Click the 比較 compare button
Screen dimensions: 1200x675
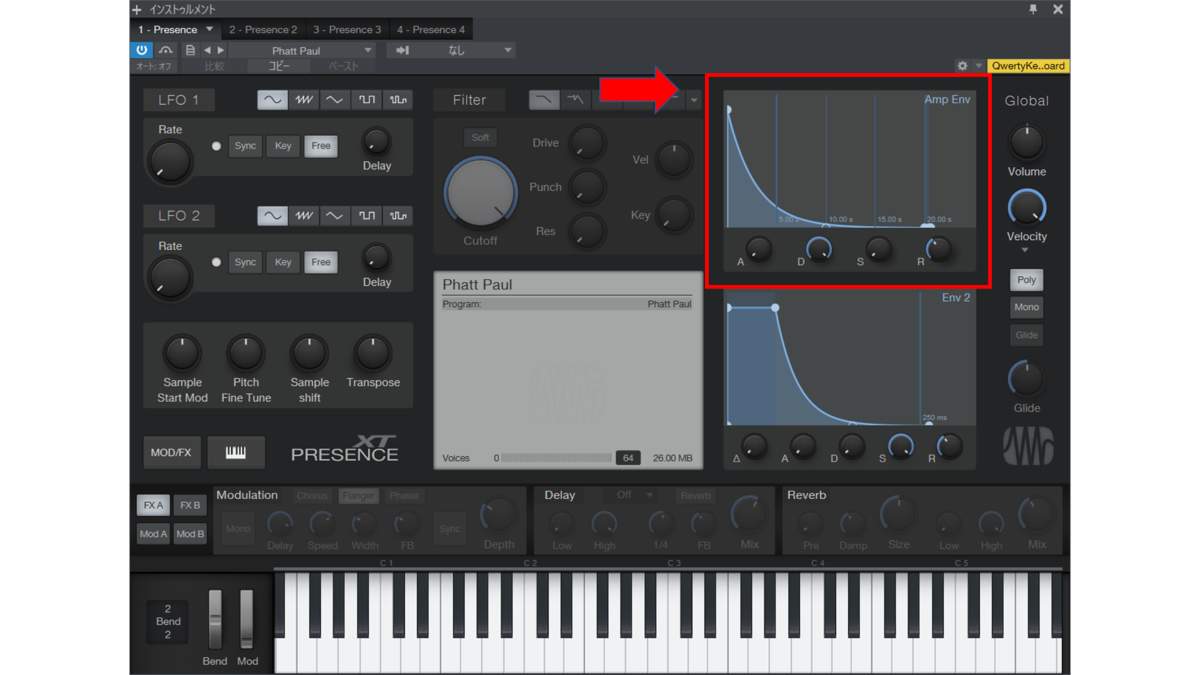coord(215,66)
